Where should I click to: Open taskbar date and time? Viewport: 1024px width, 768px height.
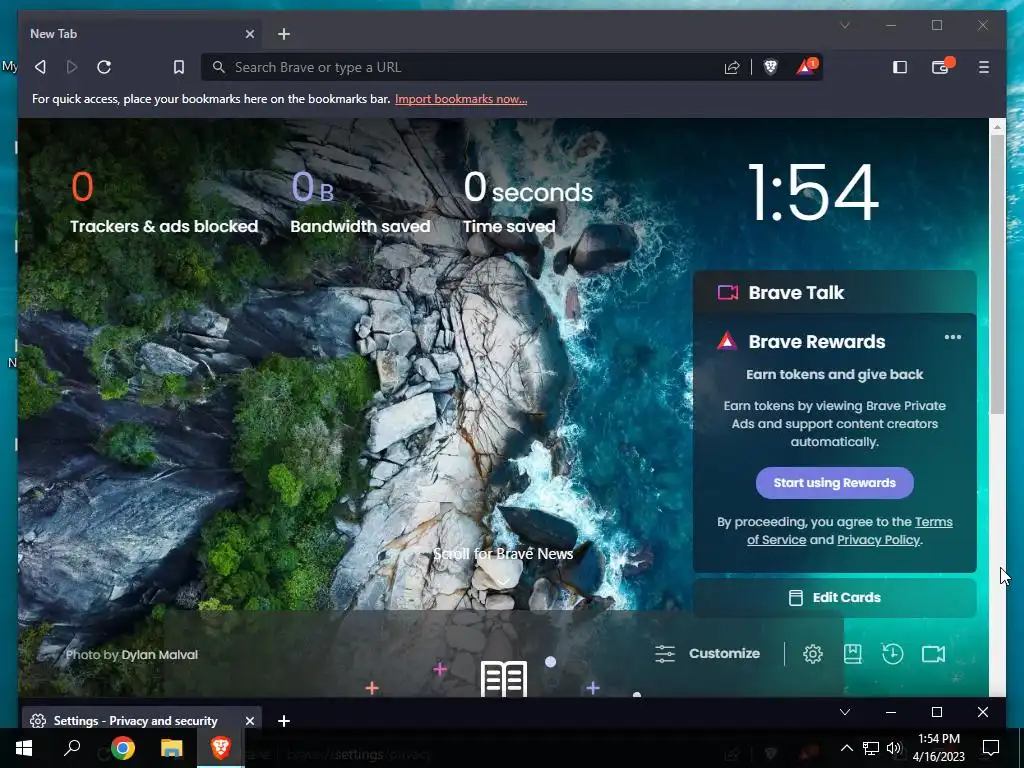tap(938, 748)
